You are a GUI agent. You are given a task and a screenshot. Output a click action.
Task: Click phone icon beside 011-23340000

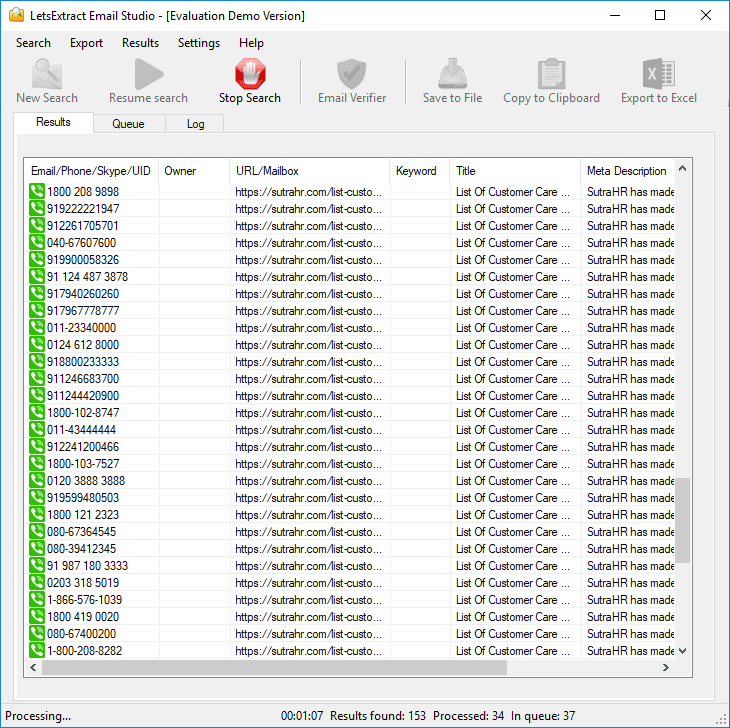pyautogui.click(x=37, y=327)
